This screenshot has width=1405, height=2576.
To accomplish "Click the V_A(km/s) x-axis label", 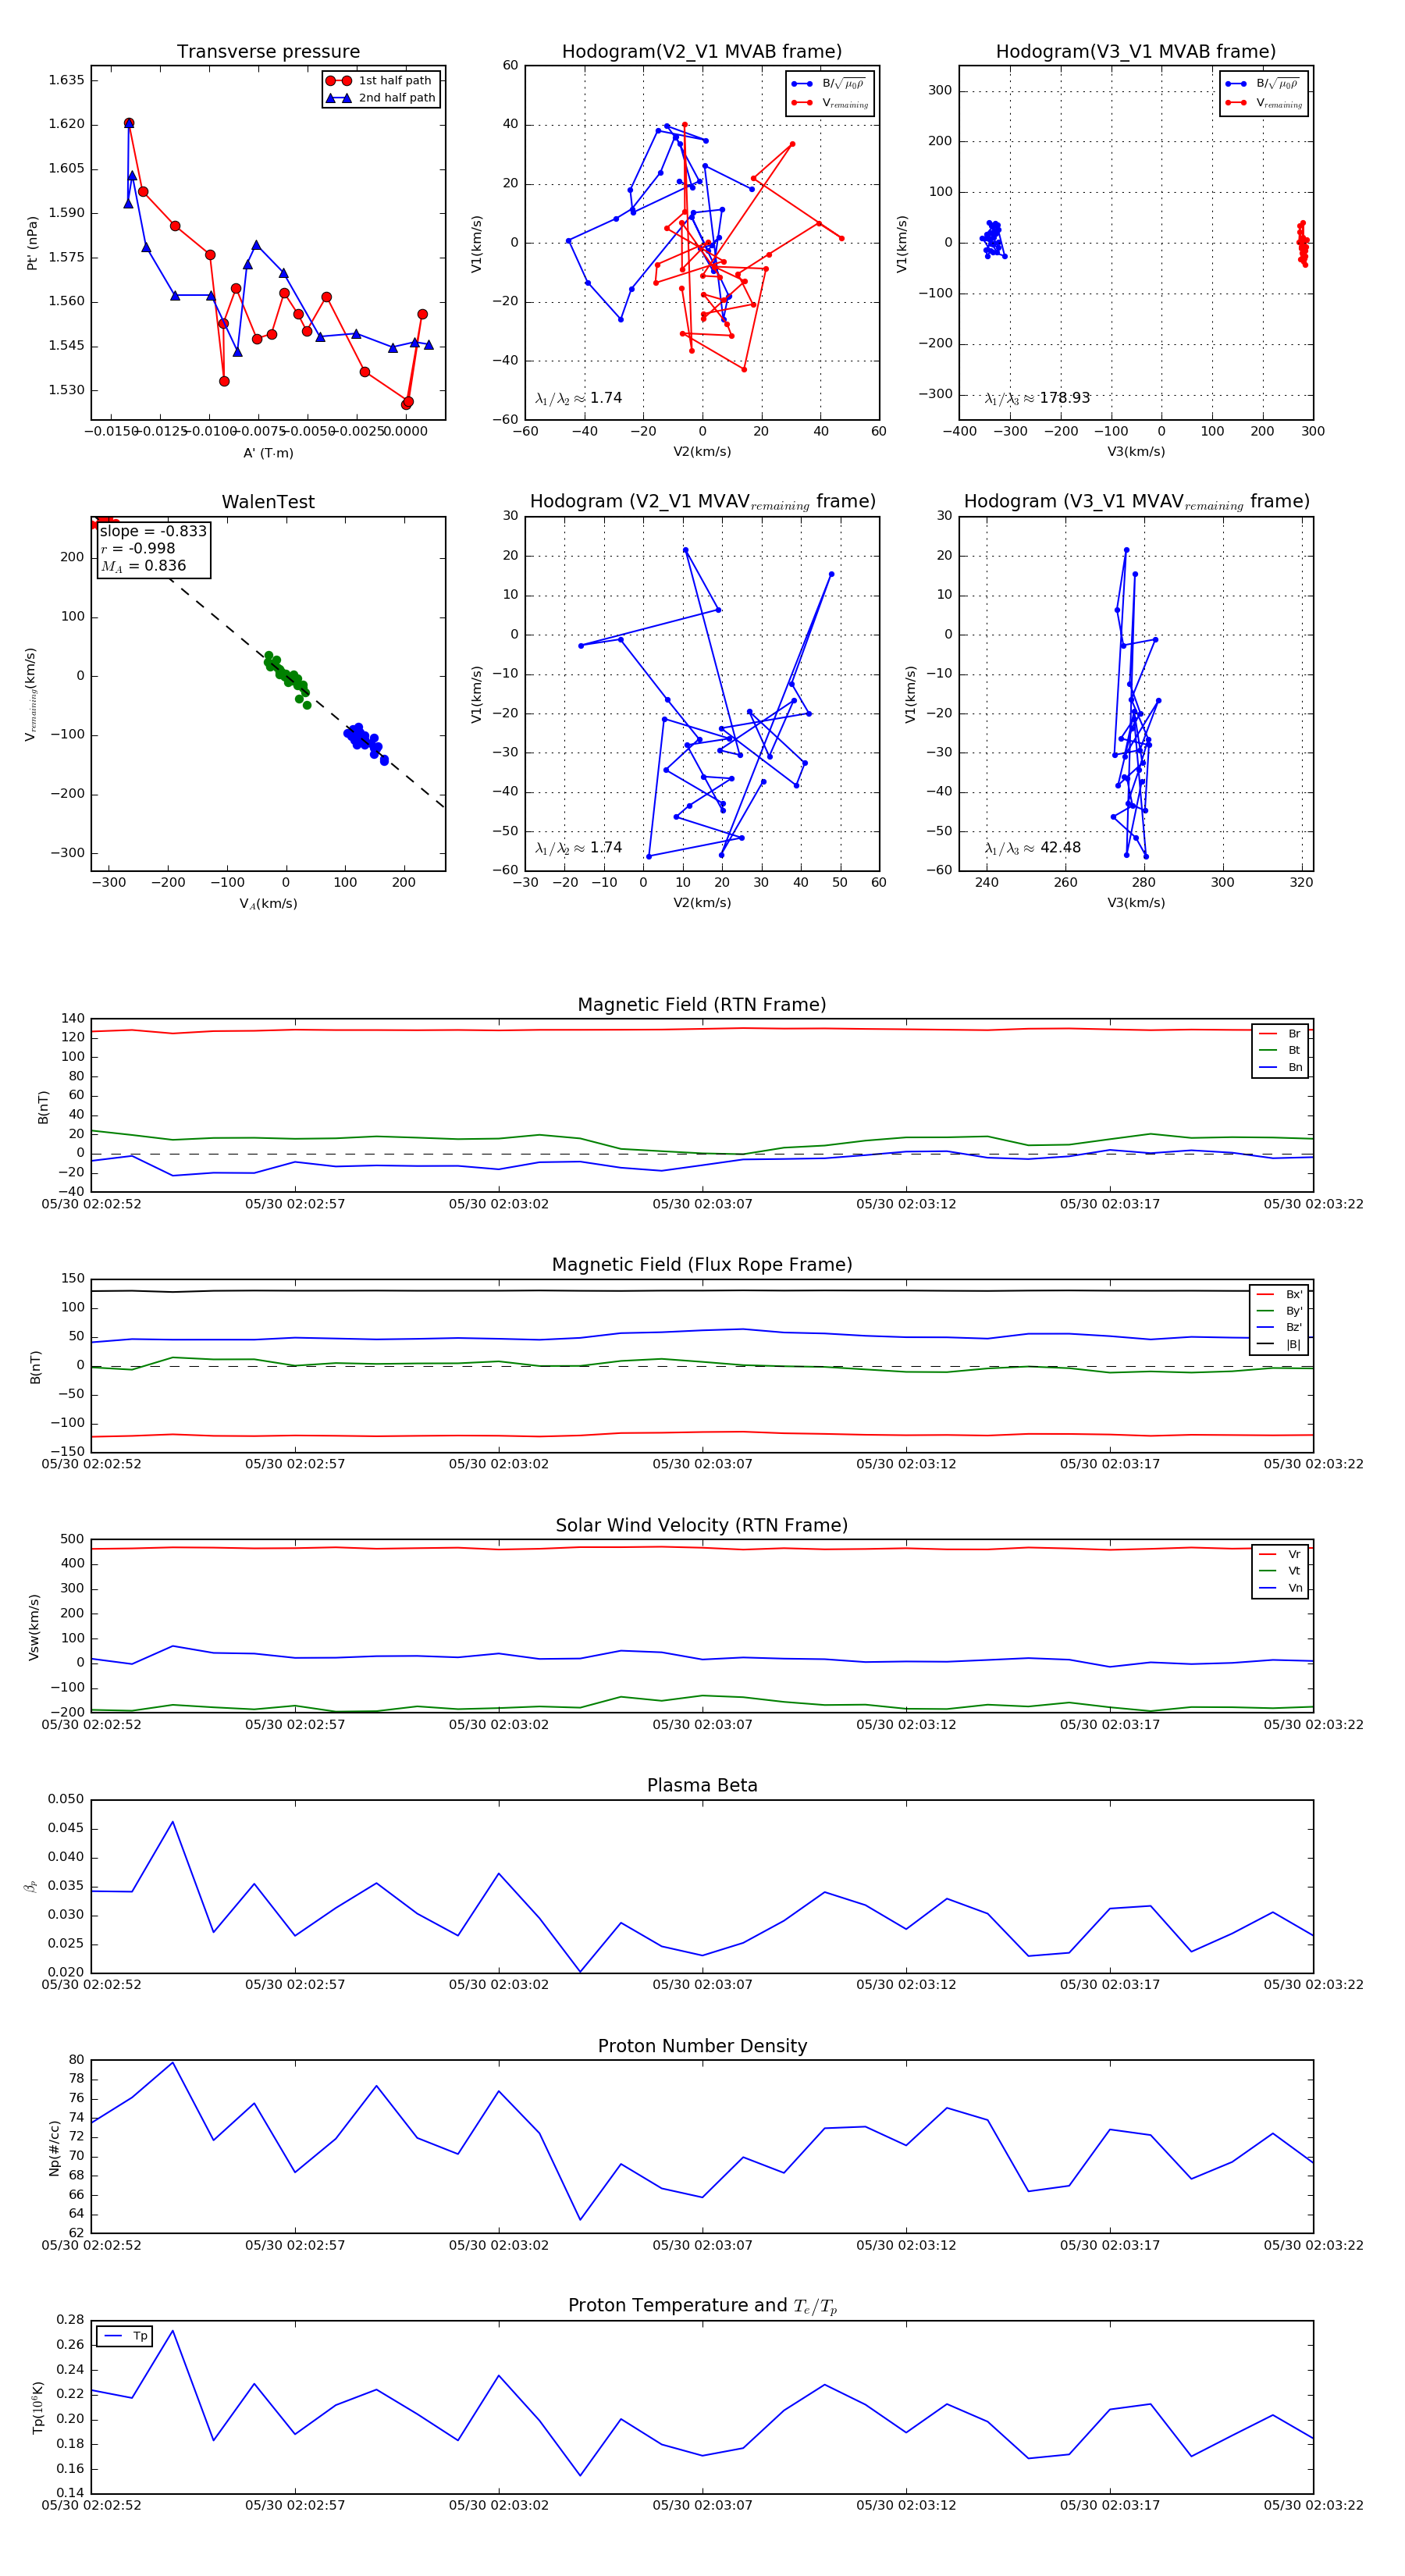I will (268, 903).
